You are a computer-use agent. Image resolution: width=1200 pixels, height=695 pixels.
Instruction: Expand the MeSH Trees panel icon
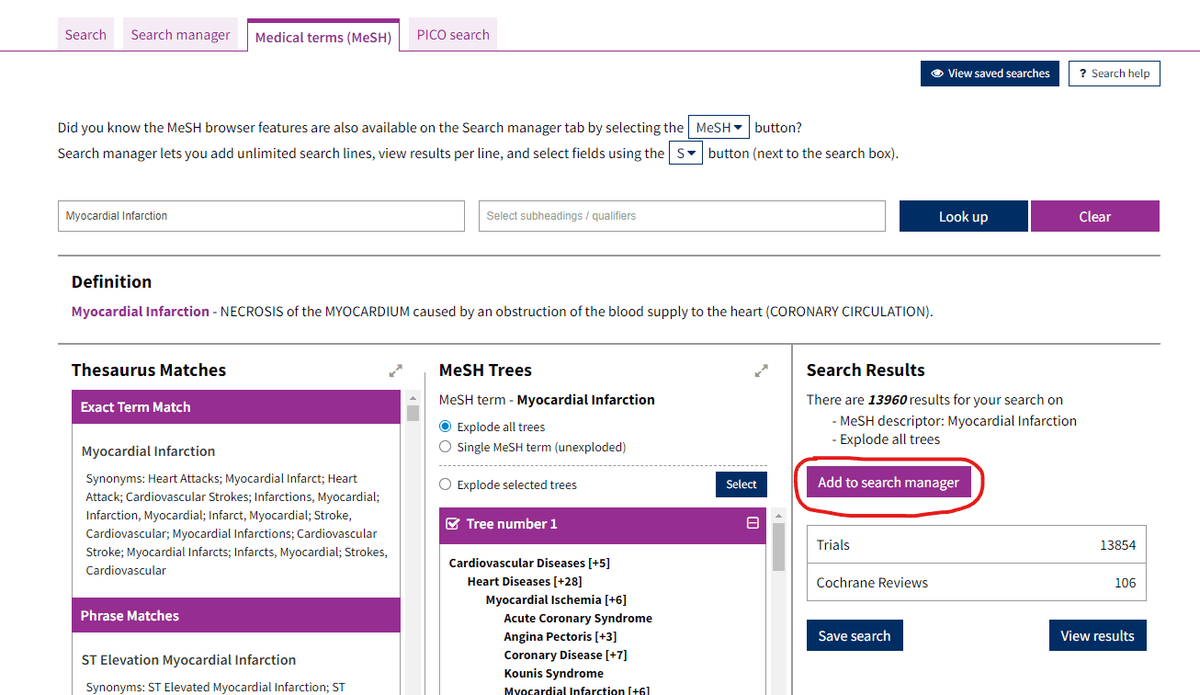pyautogui.click(x=762, y=371)
